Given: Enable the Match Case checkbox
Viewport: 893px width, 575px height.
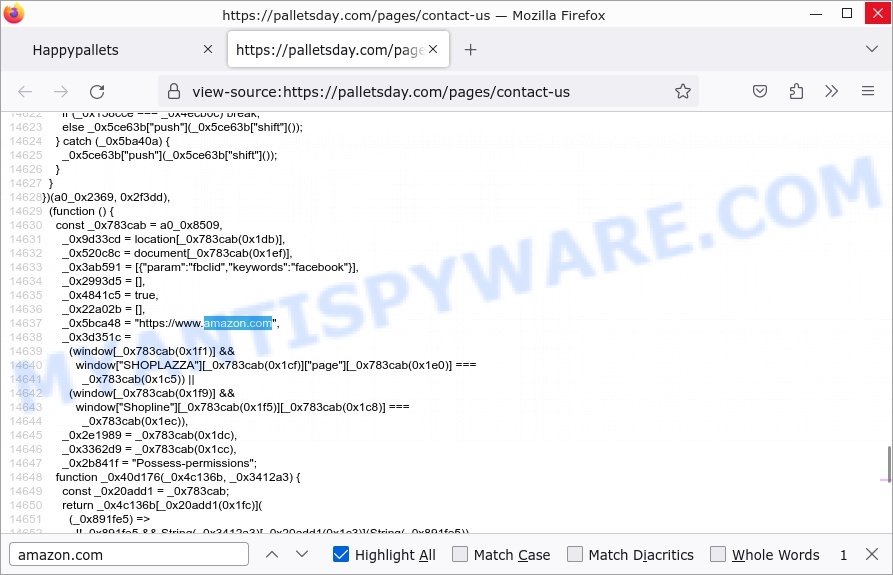Looking at the screenshot, I should coord(460,554).
